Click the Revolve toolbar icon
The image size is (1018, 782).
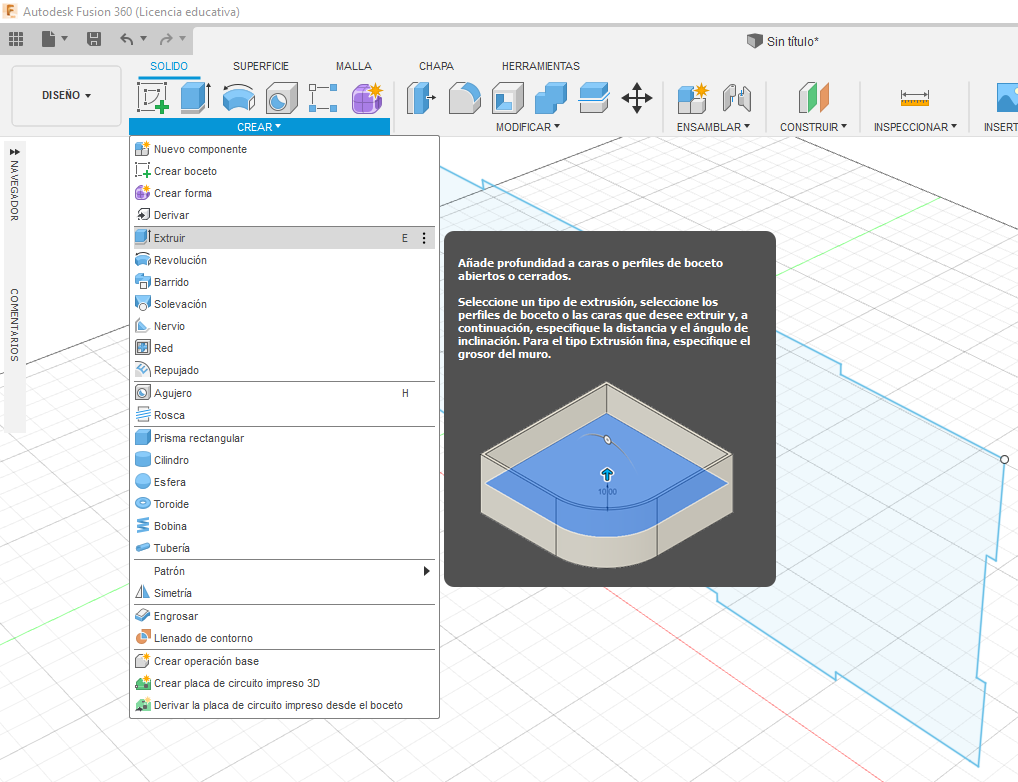tap(238, 98)
